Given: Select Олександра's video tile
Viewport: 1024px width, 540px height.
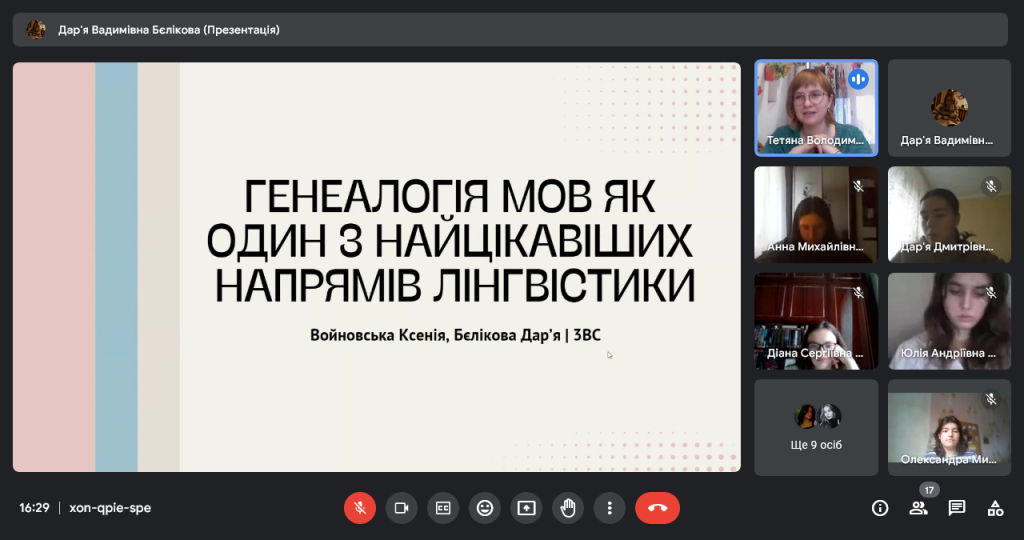Looking at the screenshot, I should pyautogui.click(x=949, y=427).
